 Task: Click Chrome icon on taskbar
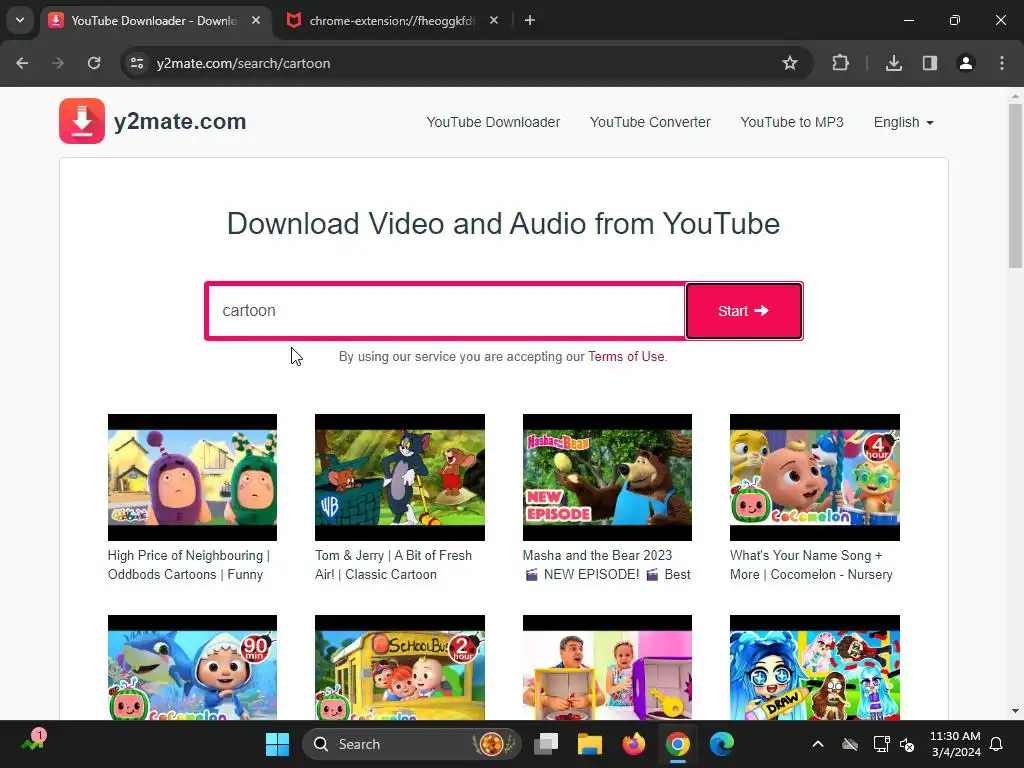click(677, 744)
